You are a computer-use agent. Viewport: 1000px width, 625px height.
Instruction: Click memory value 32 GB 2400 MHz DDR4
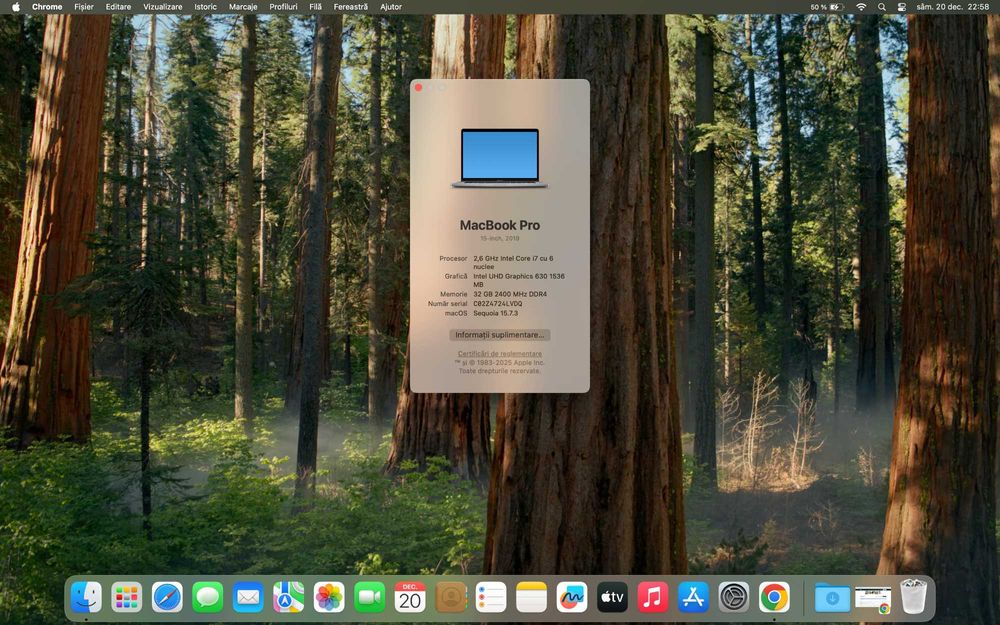pyautogui.click(x=510, y=294)
